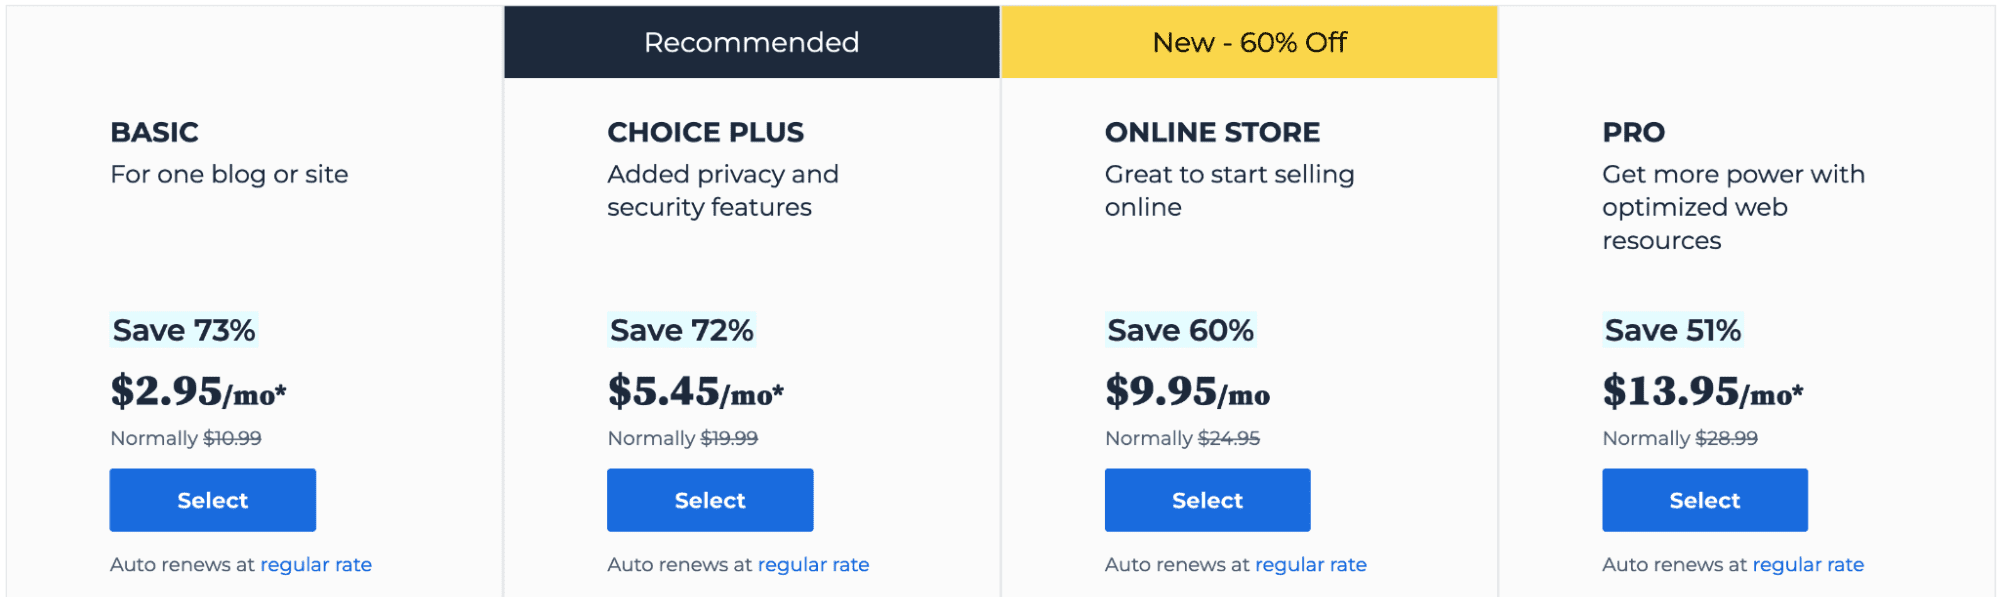Click the Save 51% badge
The image size is (1999, 598).
1673,330
